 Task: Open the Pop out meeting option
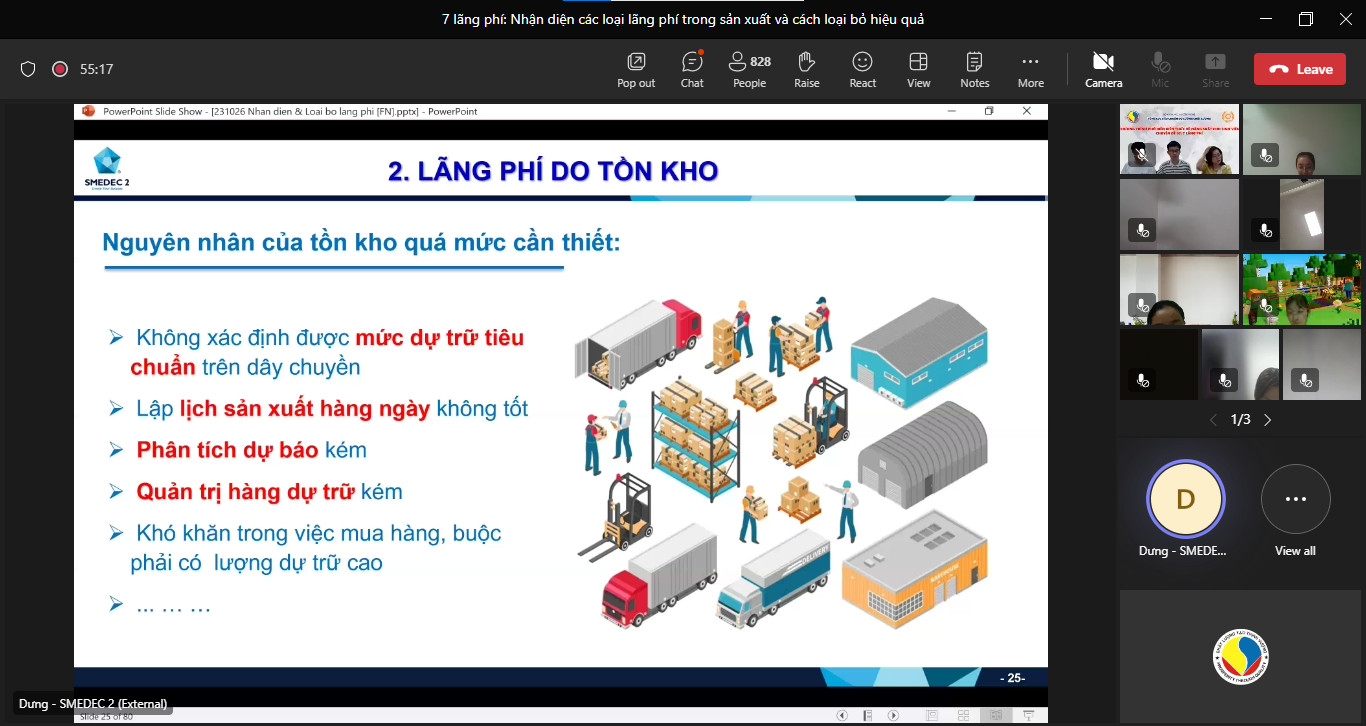636,69
